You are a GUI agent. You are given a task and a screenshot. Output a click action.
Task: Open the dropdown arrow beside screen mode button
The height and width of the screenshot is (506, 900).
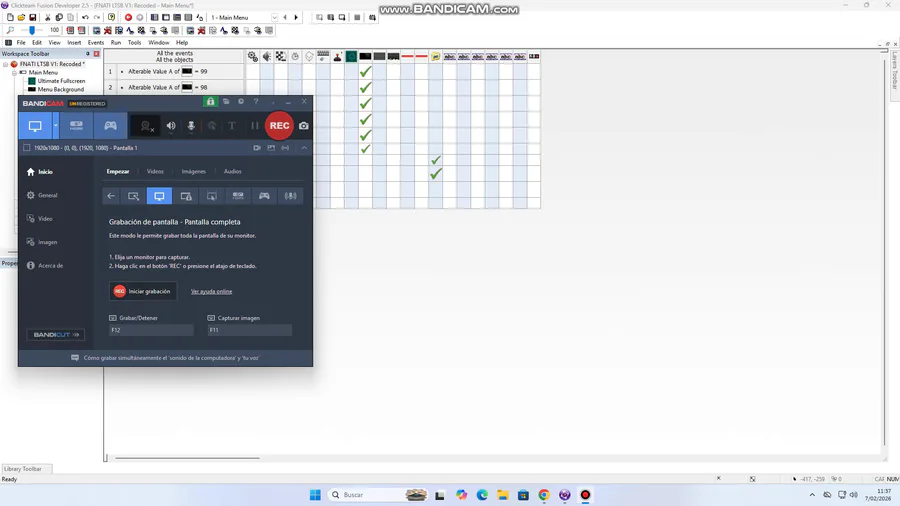point(56,126)
